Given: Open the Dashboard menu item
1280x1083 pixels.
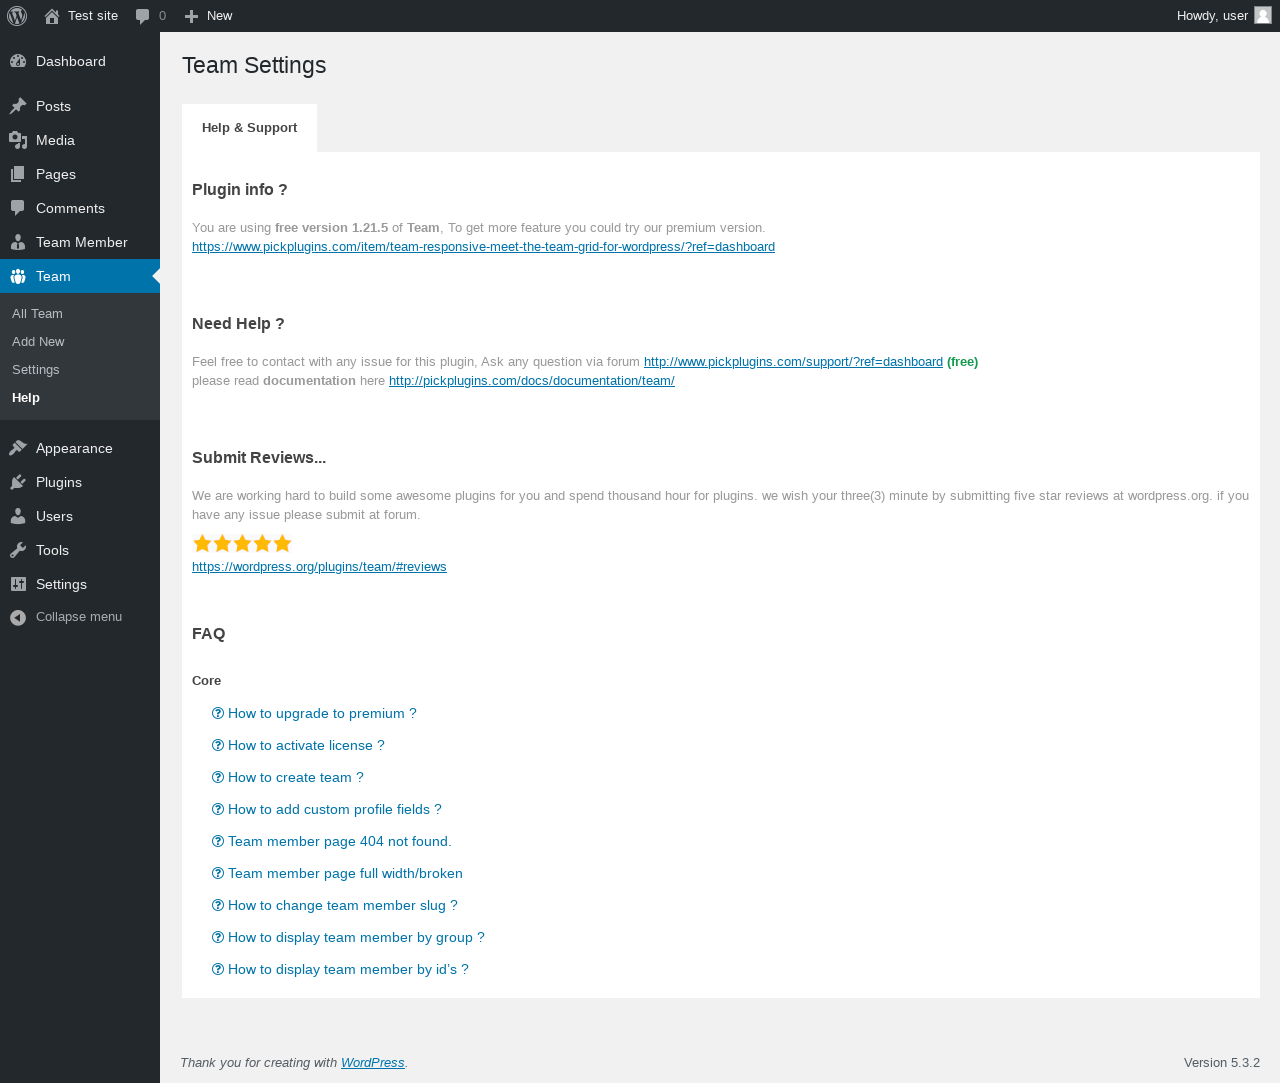Looking at the screenshot, I should click(80, 61).
